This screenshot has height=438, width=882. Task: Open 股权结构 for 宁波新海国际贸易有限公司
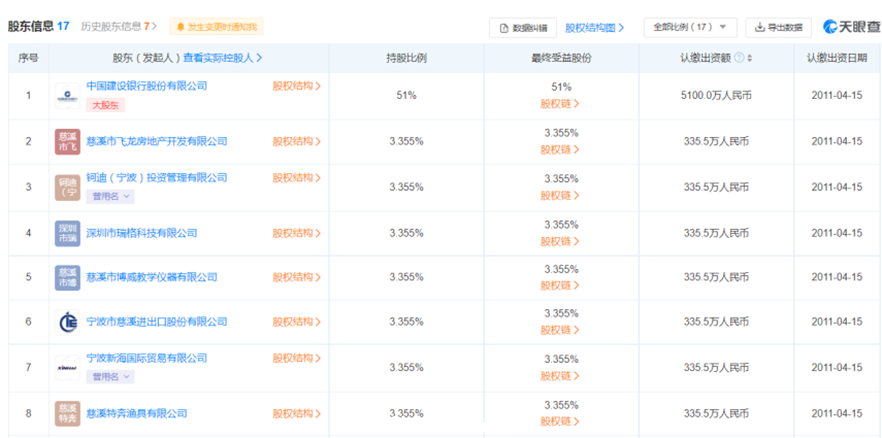[x=297, y=358]
